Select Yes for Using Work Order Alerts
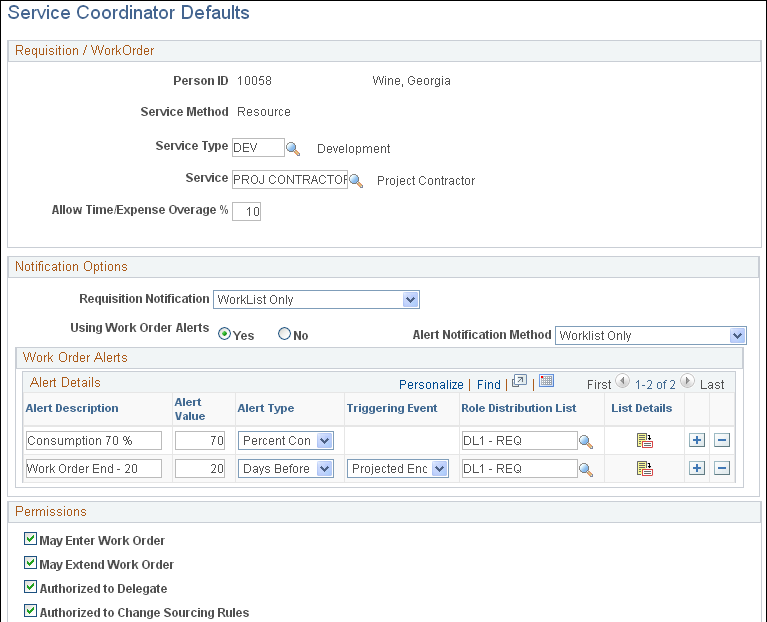 pos(225,334)
